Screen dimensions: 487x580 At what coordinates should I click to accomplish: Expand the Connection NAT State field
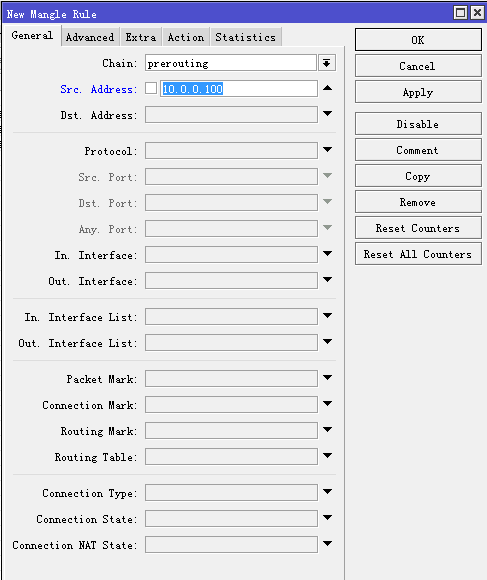(327, 543)
